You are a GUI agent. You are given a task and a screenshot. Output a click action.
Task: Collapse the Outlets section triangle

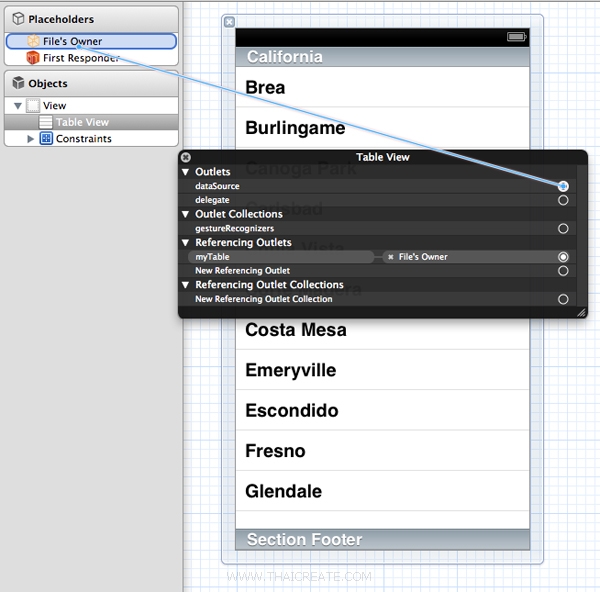186,172
